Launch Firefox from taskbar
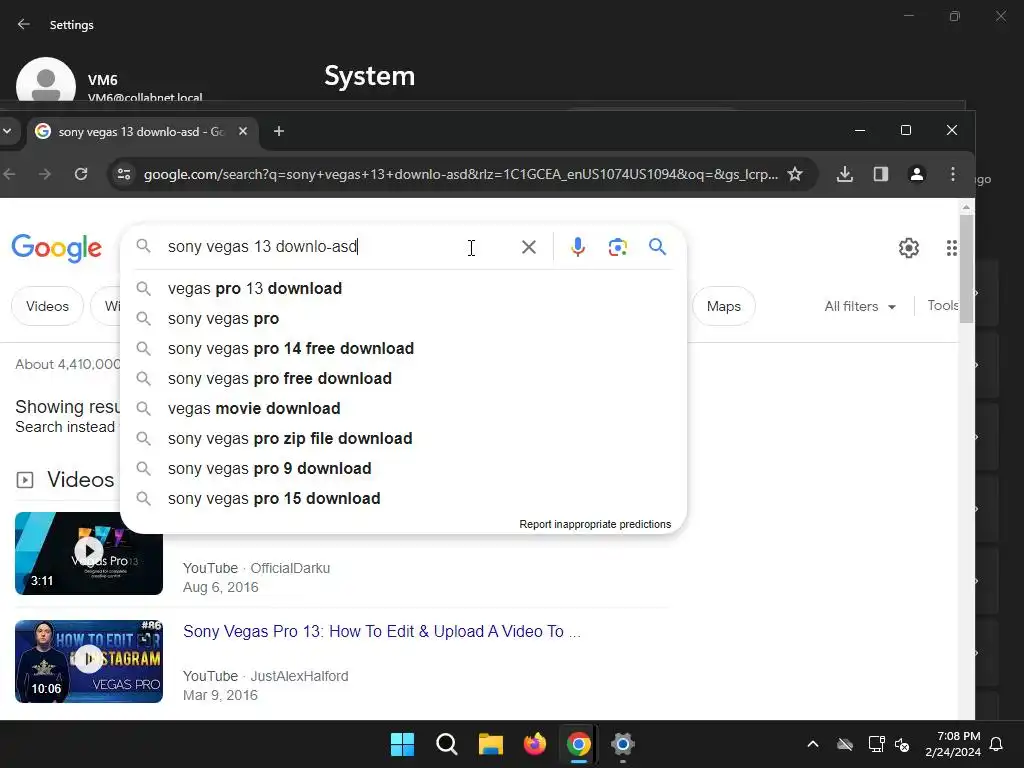The width and height of the screenshot is (1024, 768). [x=535, y=744]
